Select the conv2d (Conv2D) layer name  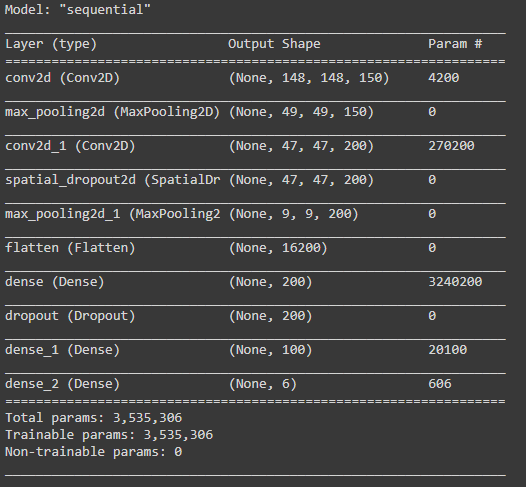point(62,78)
